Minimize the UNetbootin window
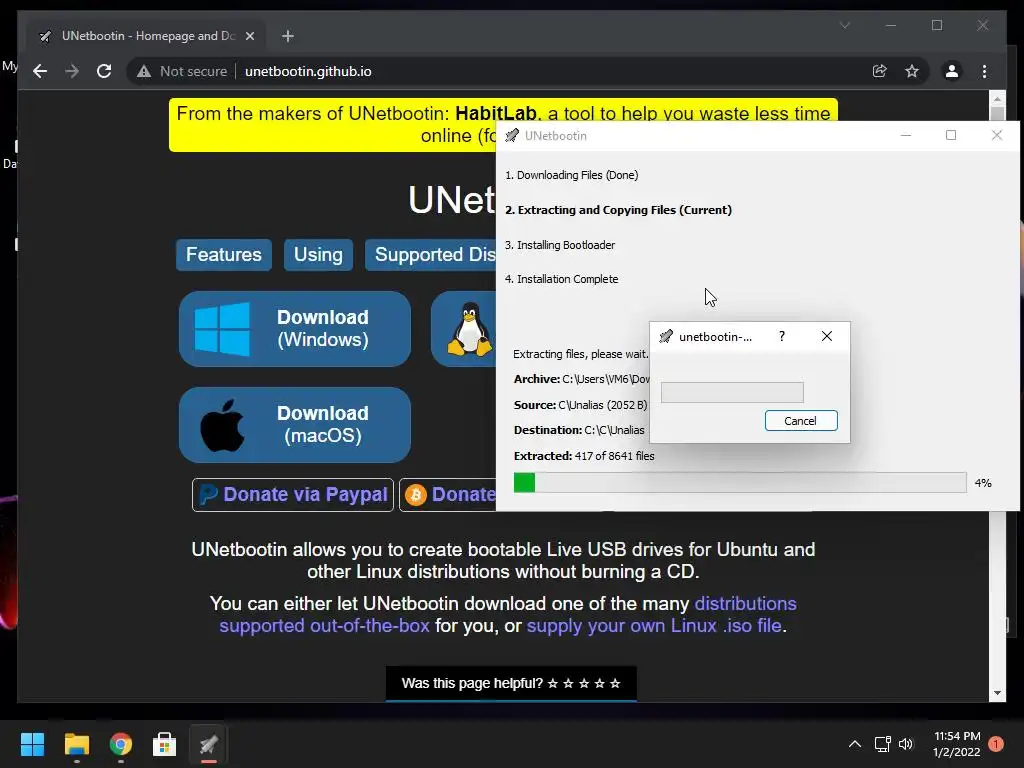 [x=906, y=135]
